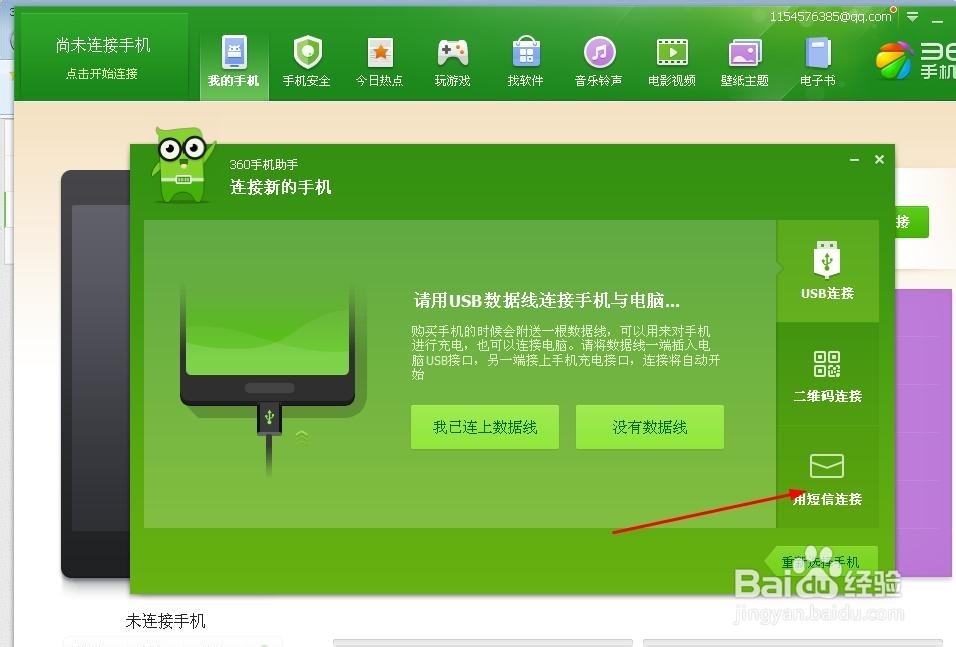Expand the account dropdown beside 1154576385@qq.com

click(x=911, y=16)
